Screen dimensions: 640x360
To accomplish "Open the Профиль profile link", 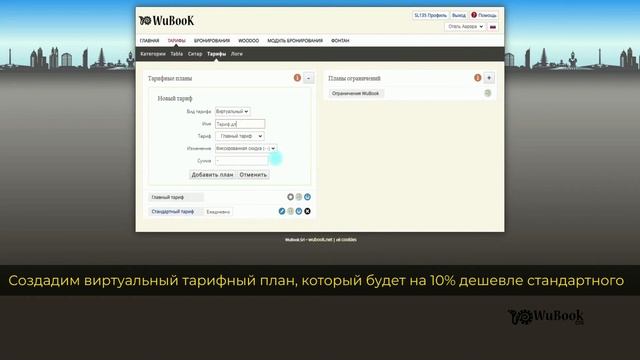I will click(430, 16).
